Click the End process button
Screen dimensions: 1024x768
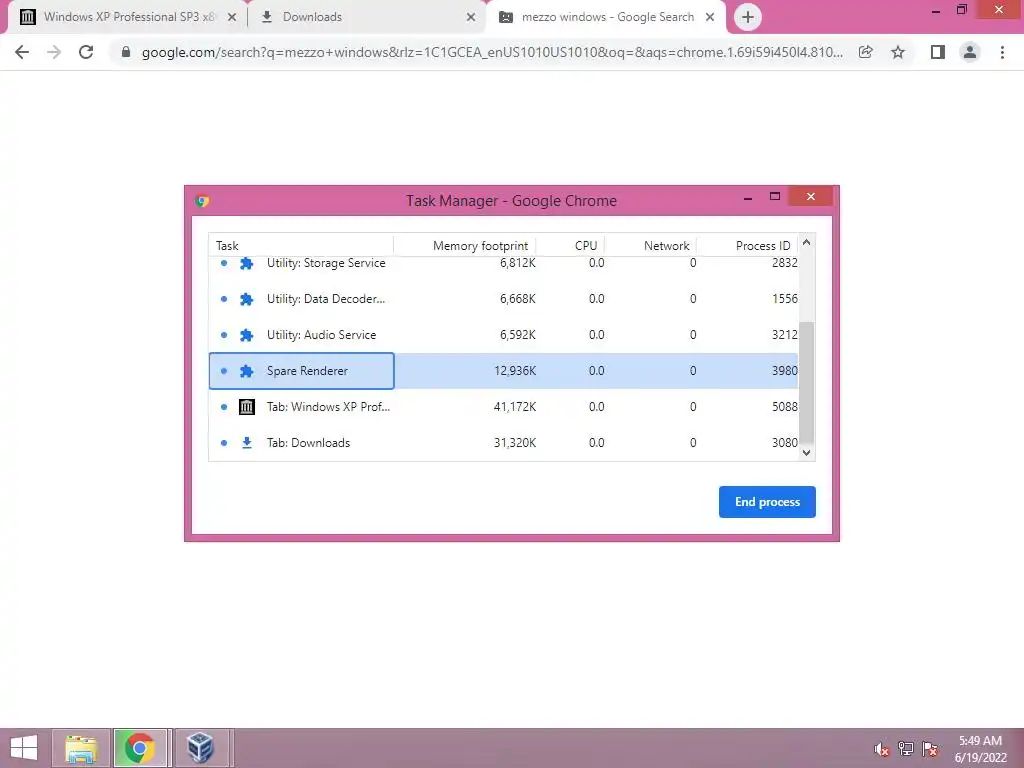pyautogui.click(x=767, y=502)
